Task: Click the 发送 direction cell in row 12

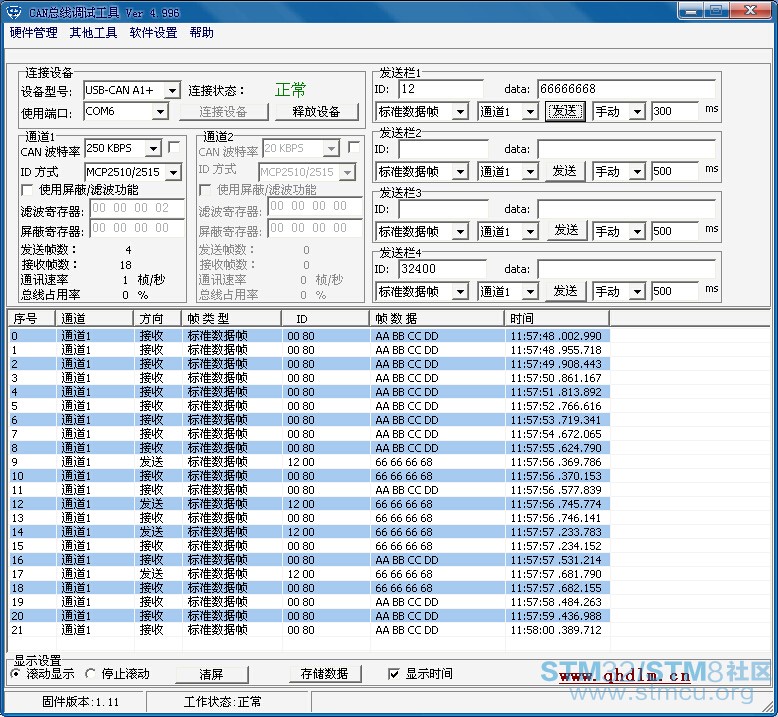Action: point(151,504)
